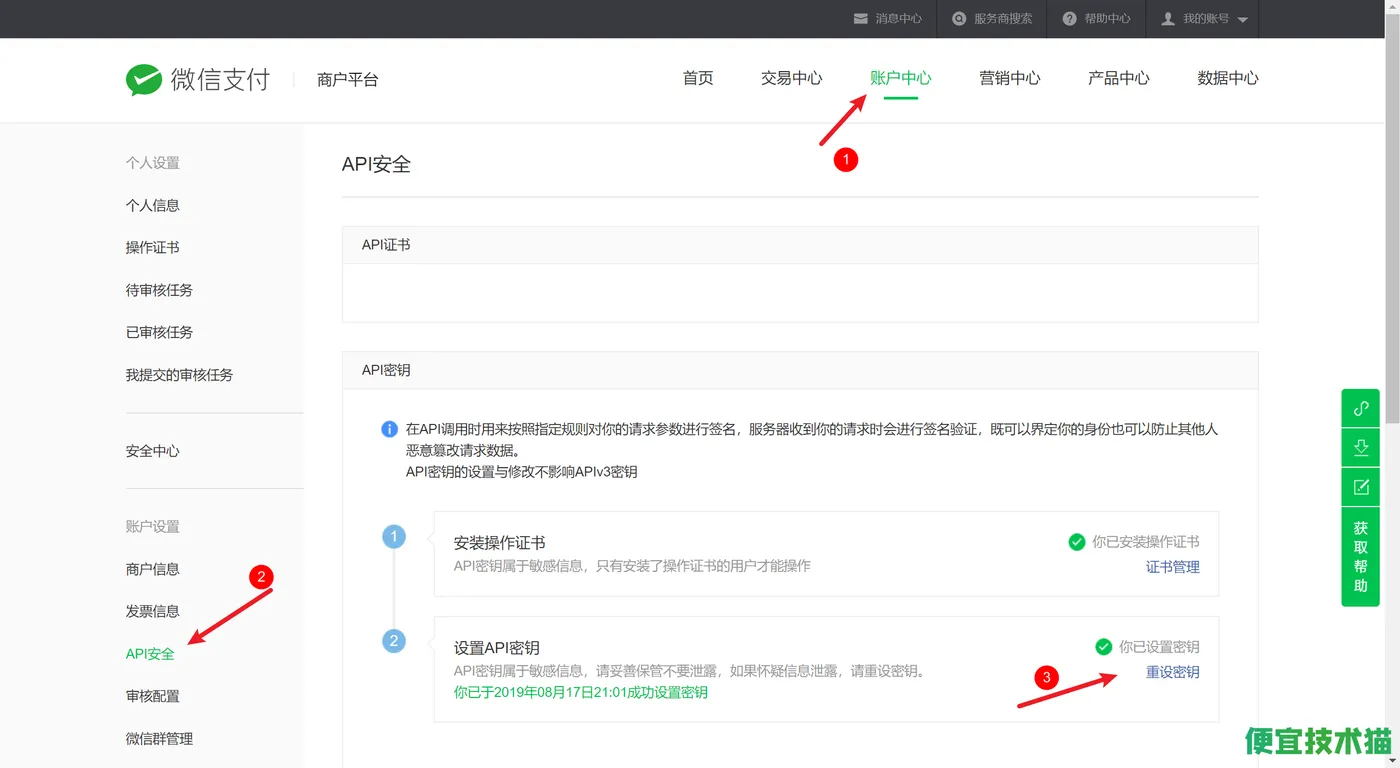The image size is (1400, 768).
Task: Click the 证书管理 link
Action: 1173,567
